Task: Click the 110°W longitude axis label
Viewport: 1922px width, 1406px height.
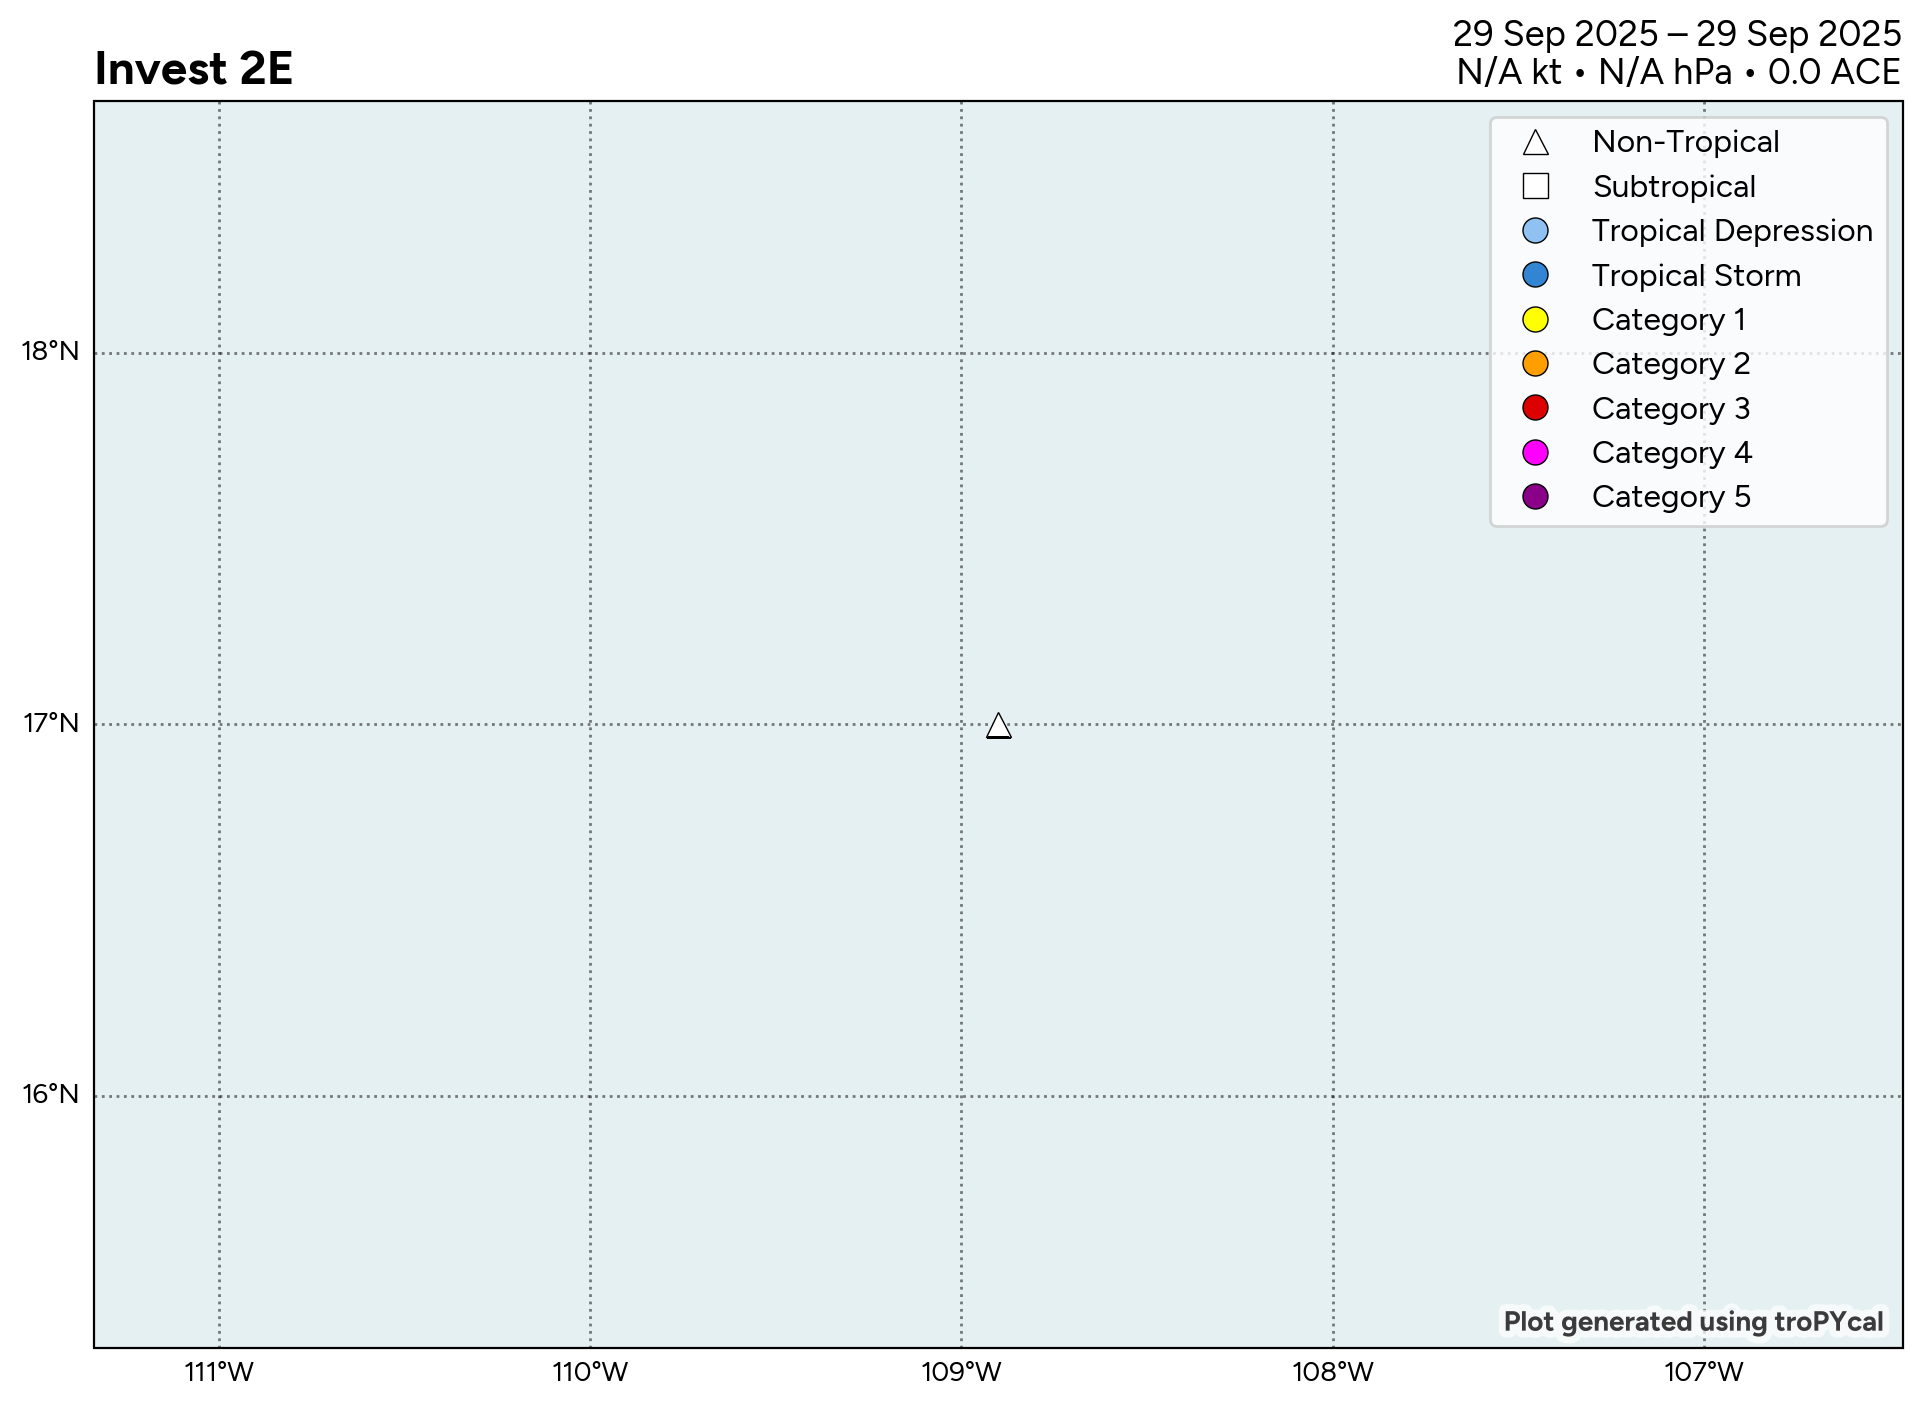Action: tap(590, 1373)
